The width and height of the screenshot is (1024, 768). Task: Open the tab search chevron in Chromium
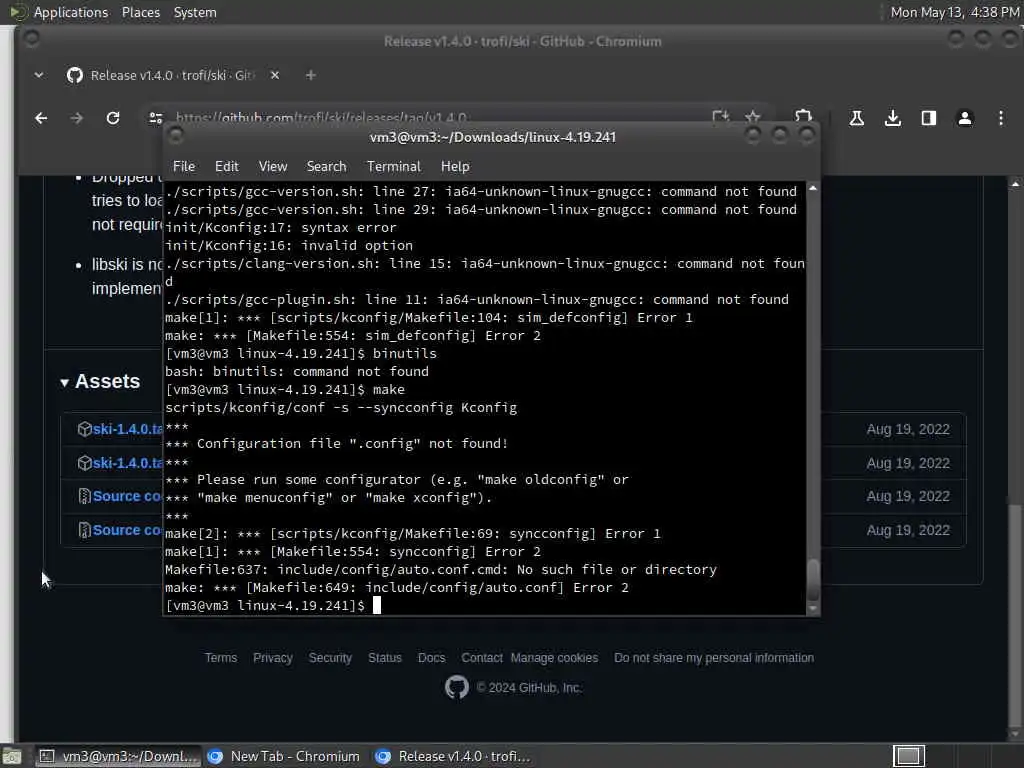pyautogui.click(x=39, y=75)
